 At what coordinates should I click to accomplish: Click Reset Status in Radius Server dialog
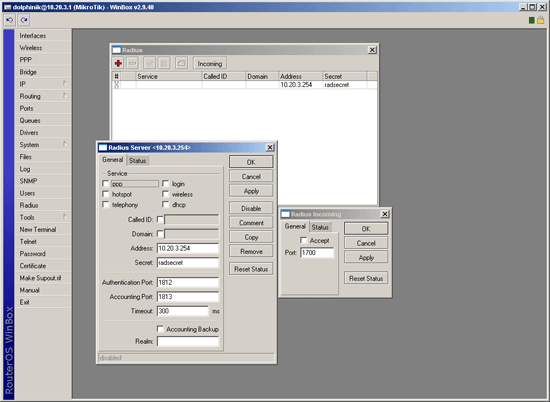pyautogui.click(x=251, y=269)
